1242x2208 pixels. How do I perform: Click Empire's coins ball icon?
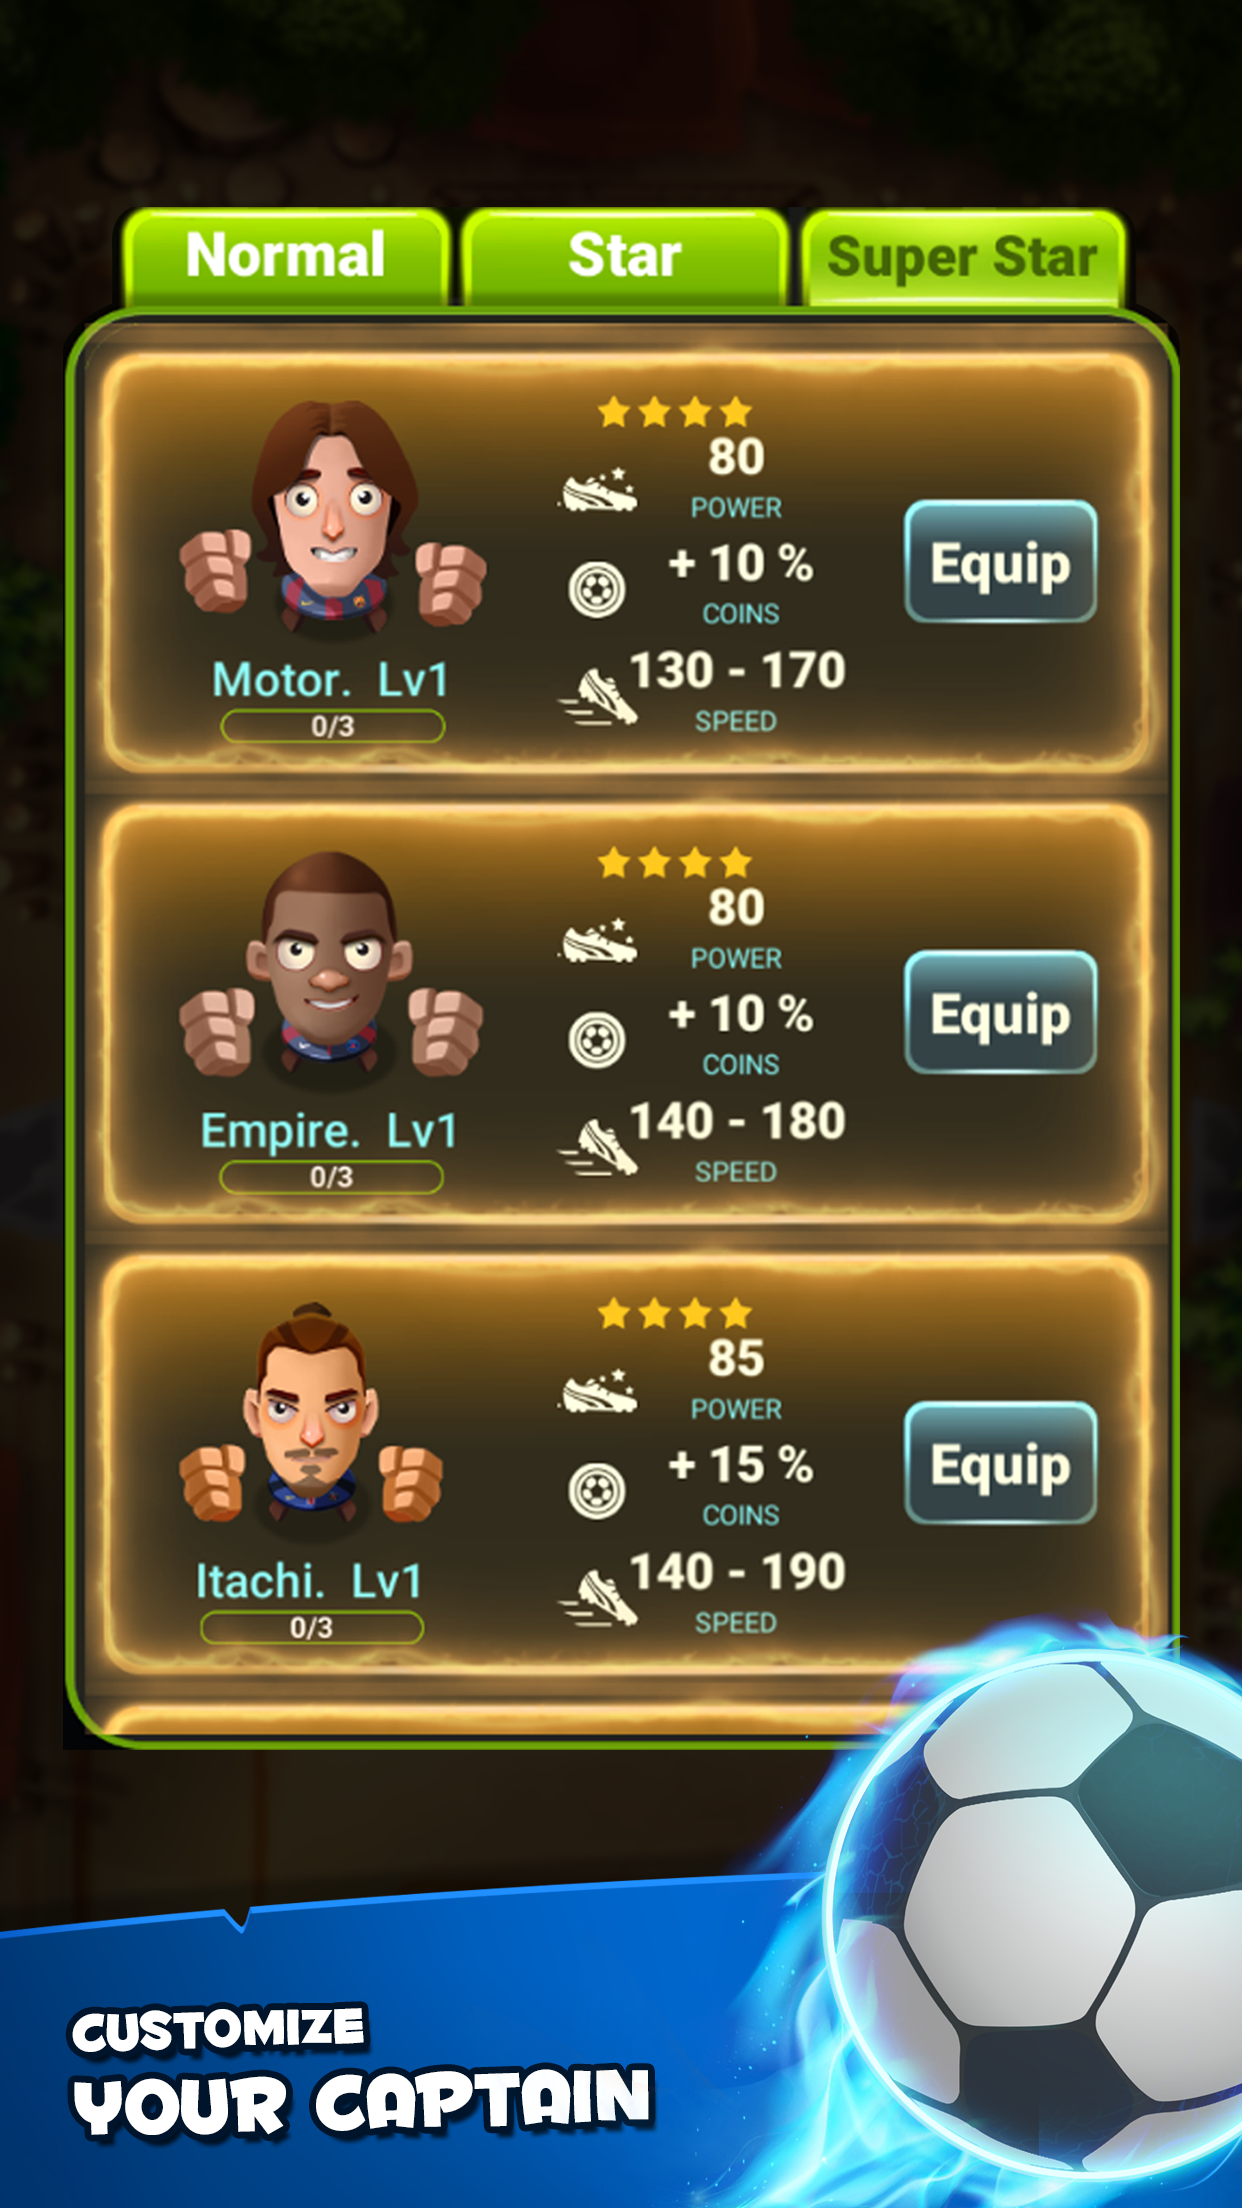click(597, 1040)
